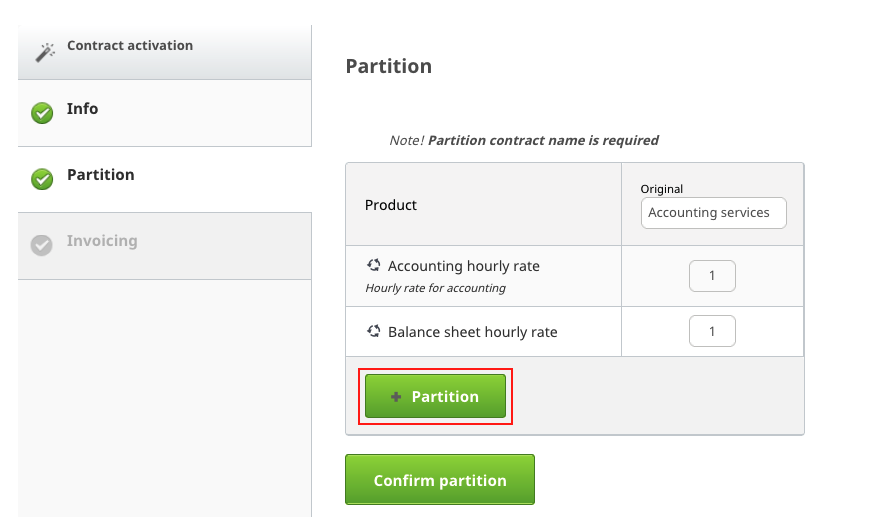This screenshot has height=517, width=889.
Task: Click the Product column header
Action: [x=391, y=205]
